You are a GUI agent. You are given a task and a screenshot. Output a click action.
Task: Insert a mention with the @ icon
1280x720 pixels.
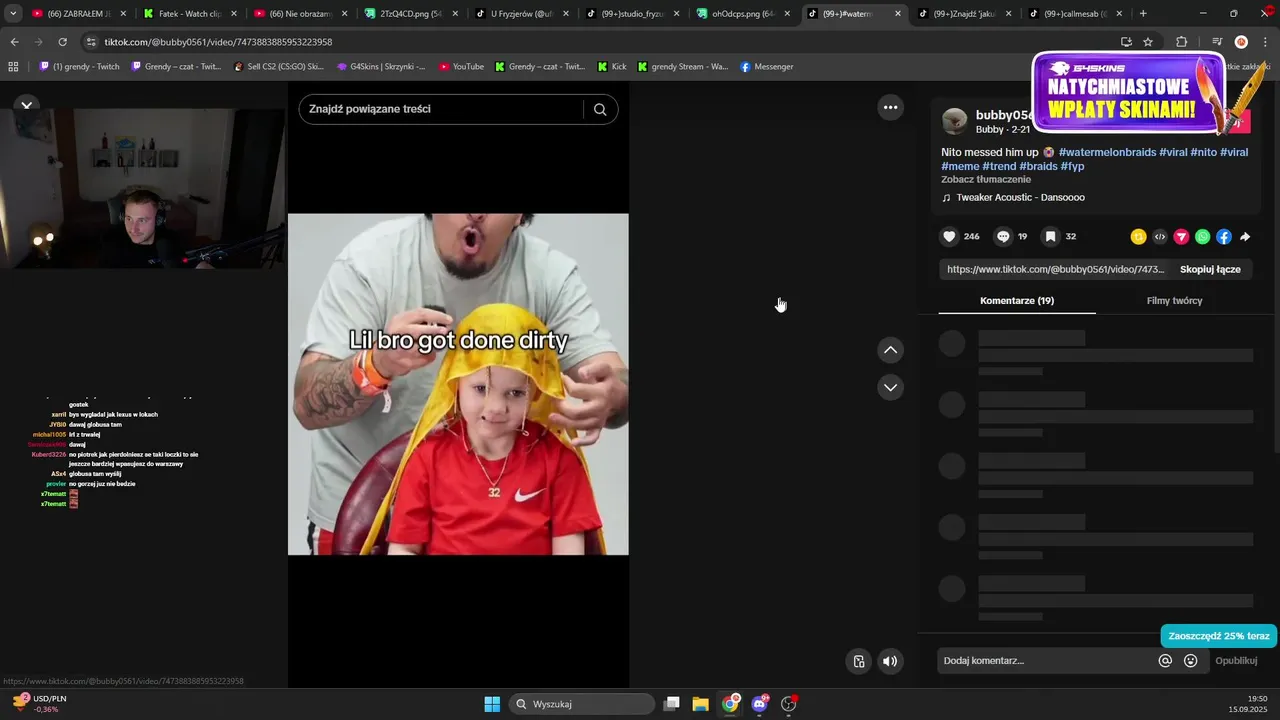click(1165, 661)
